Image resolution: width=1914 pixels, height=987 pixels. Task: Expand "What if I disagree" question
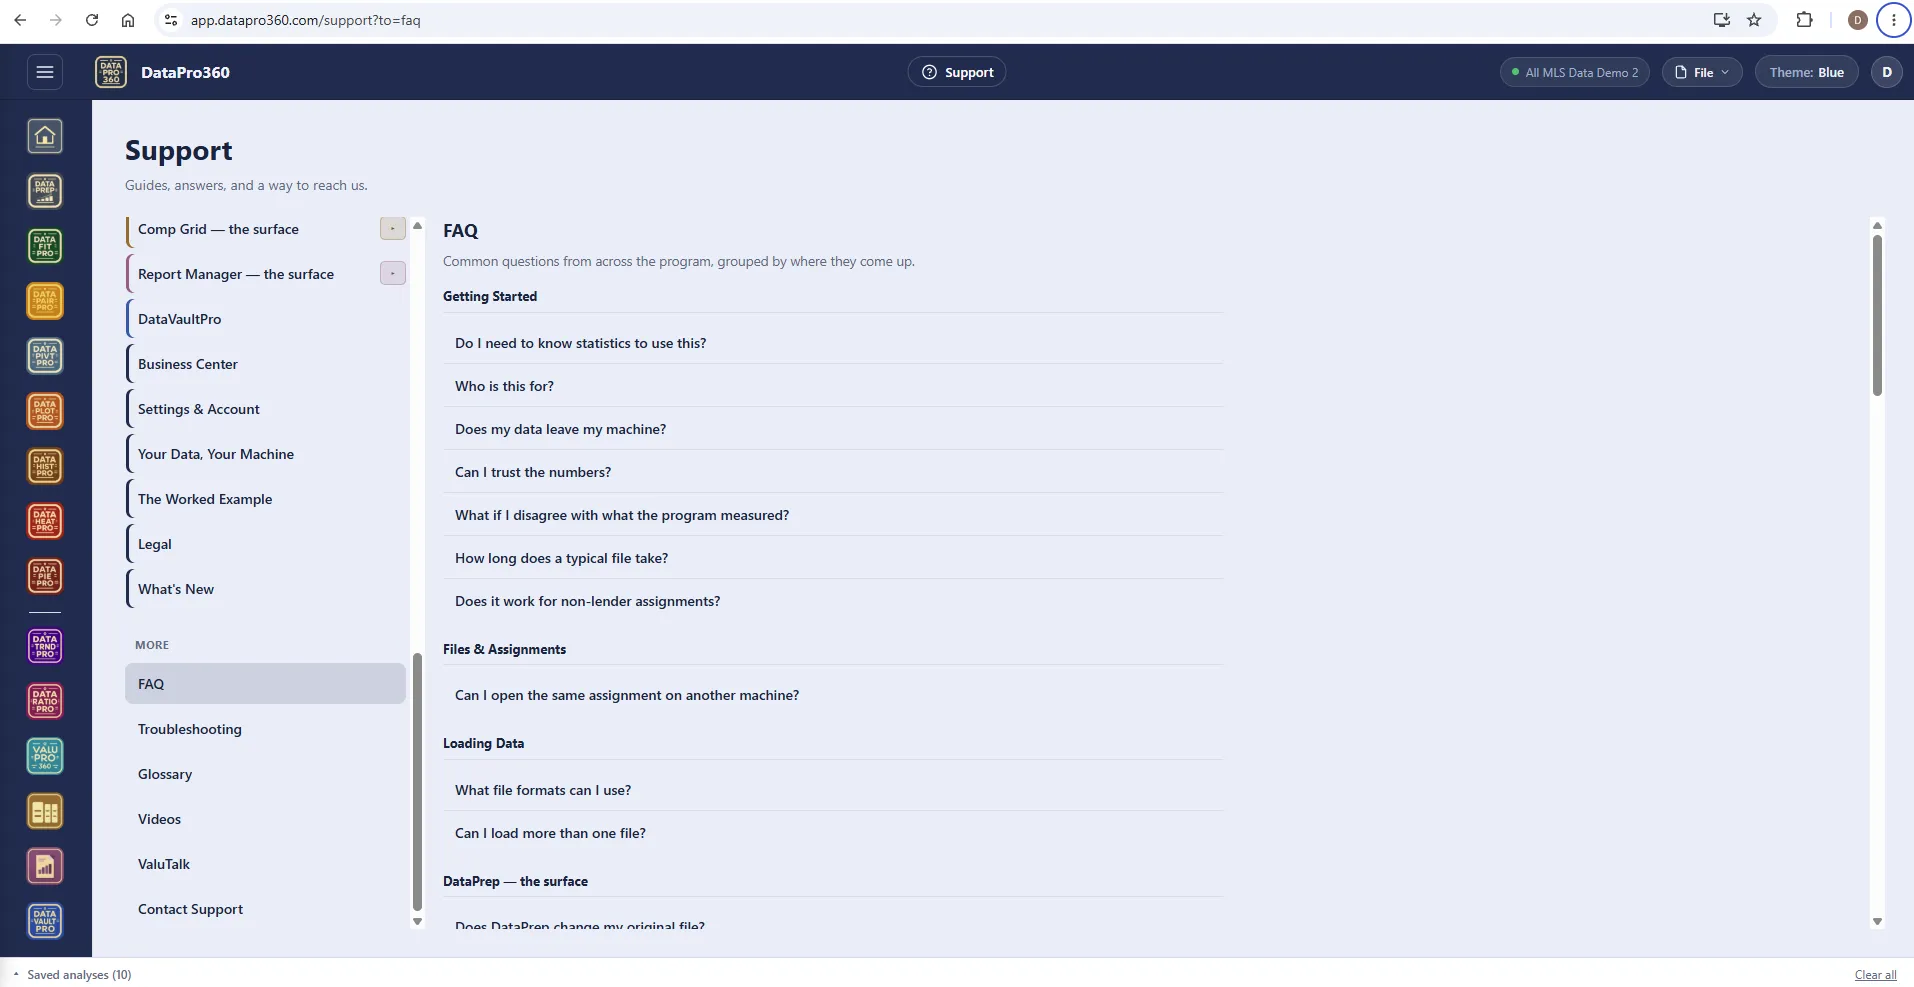(x=833, y=515)
